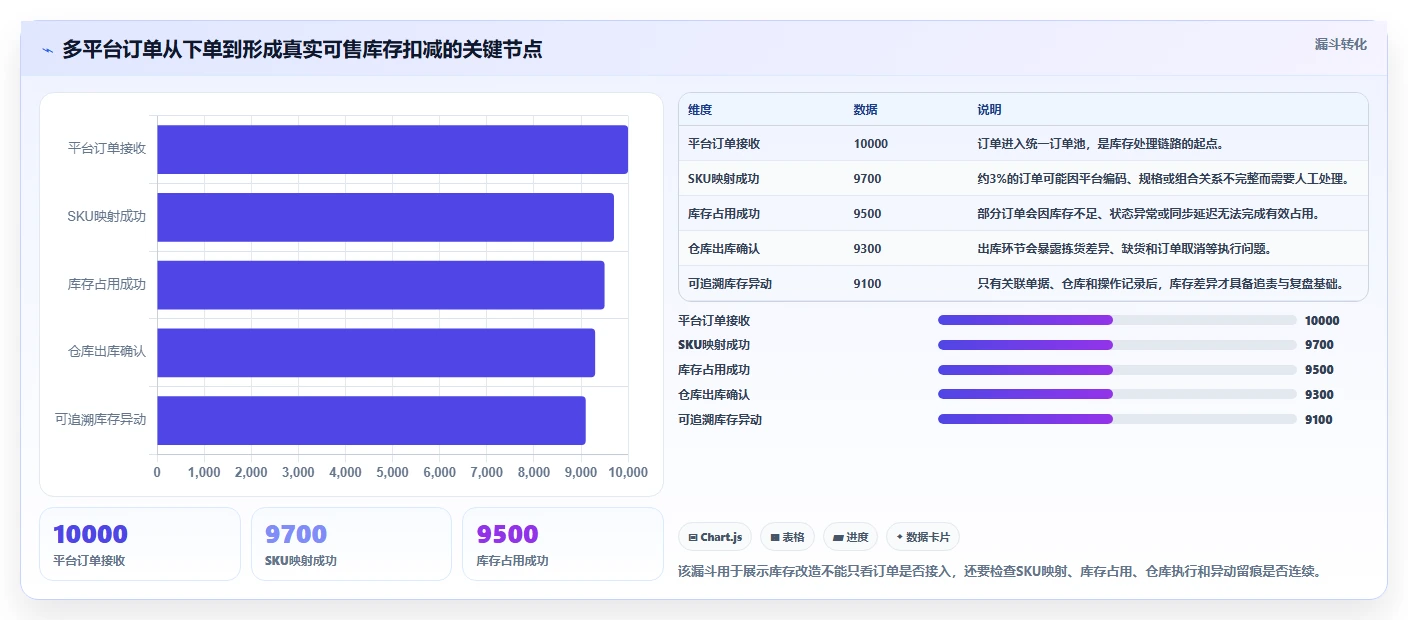Click the SKU映射成功 label on chart y-axis
The width and height of the screenshot is (1408, 620).
click(107, 217)
